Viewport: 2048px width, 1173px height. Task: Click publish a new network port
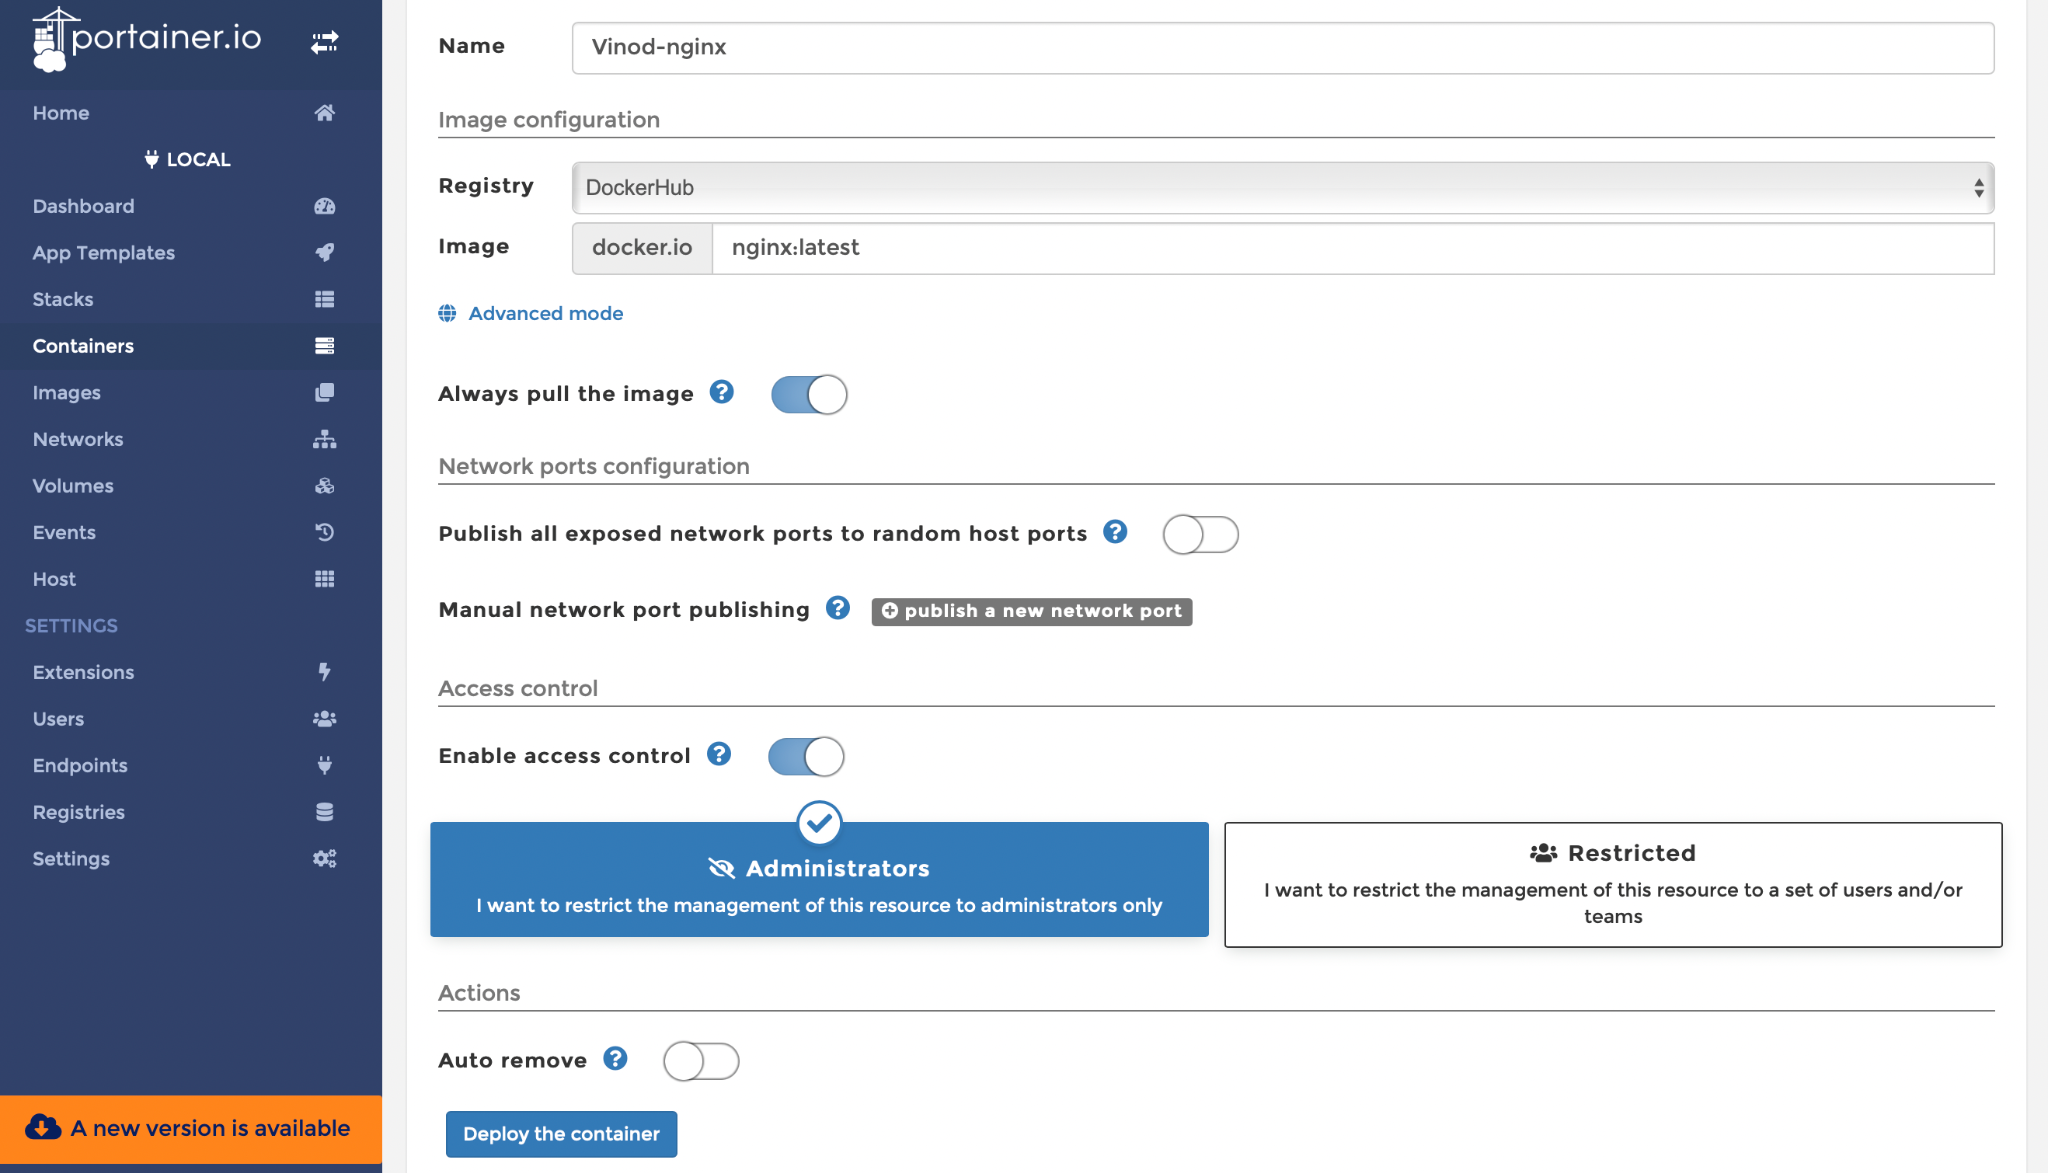point(1031,611)
